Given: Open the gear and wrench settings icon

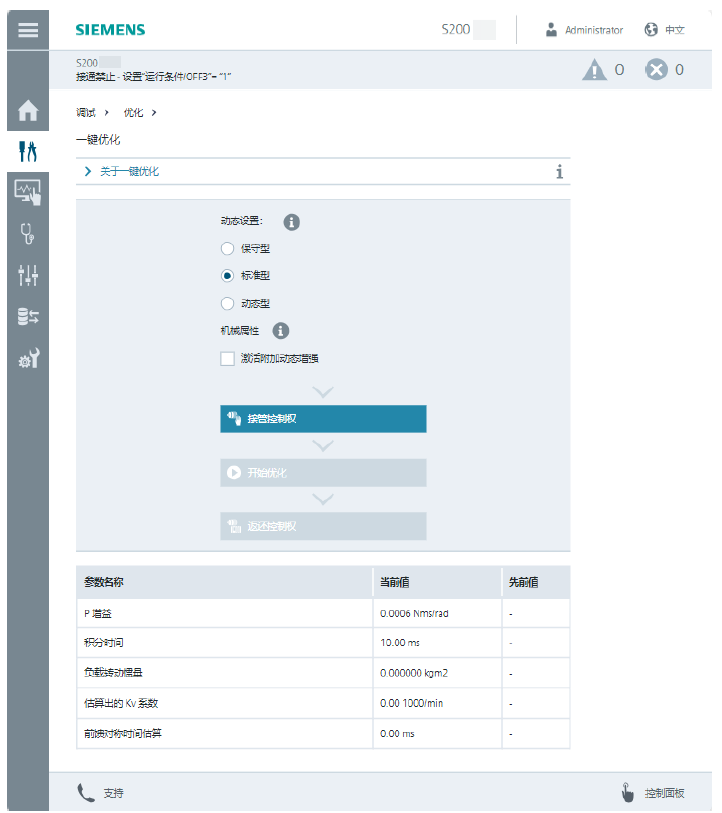Looking at the screenshot, I should [28, 359].
